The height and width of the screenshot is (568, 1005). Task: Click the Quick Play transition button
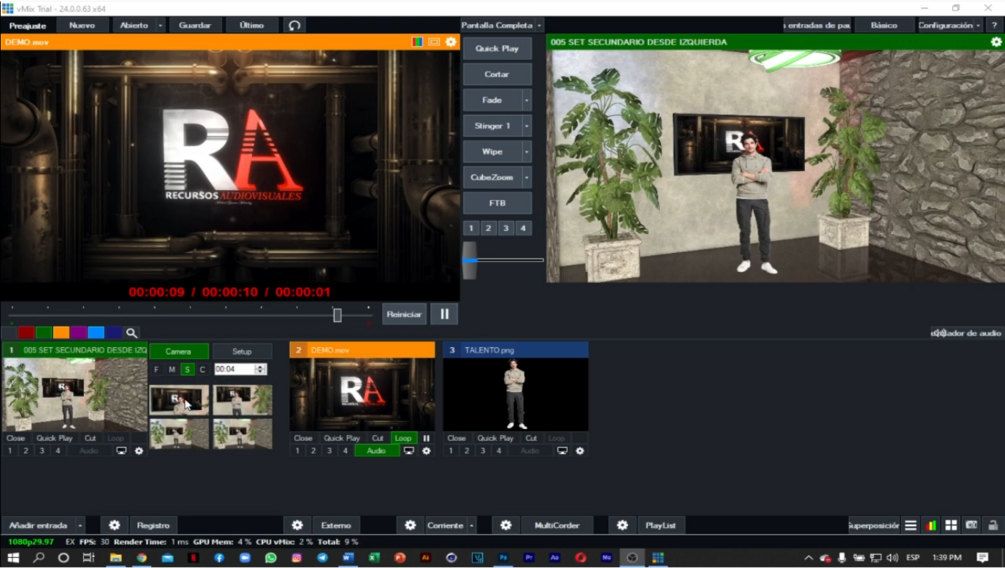pyautogui.click(x=497, y=49)
